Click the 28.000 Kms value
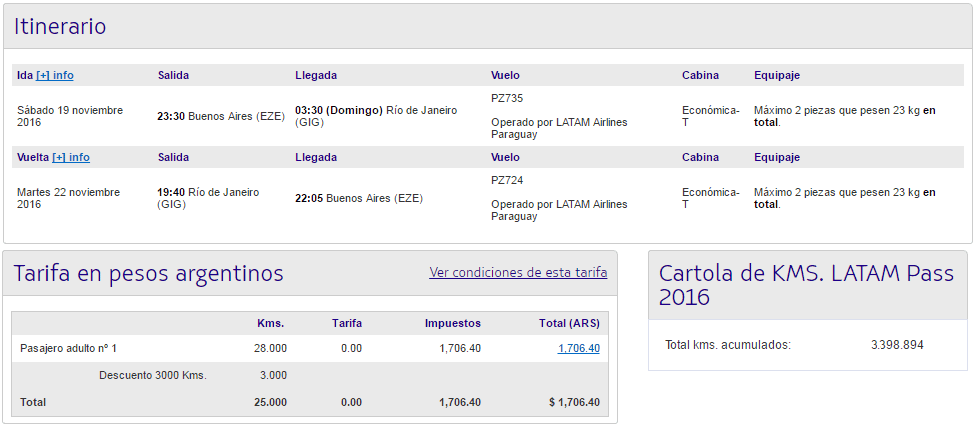This screenshot has height=425, width=977. point(270,348)
